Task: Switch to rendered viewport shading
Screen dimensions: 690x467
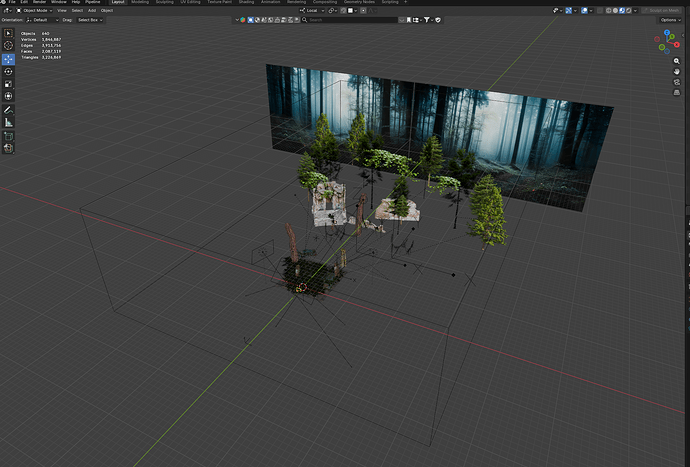Action: pyautogui.click(x=628, y=11)
